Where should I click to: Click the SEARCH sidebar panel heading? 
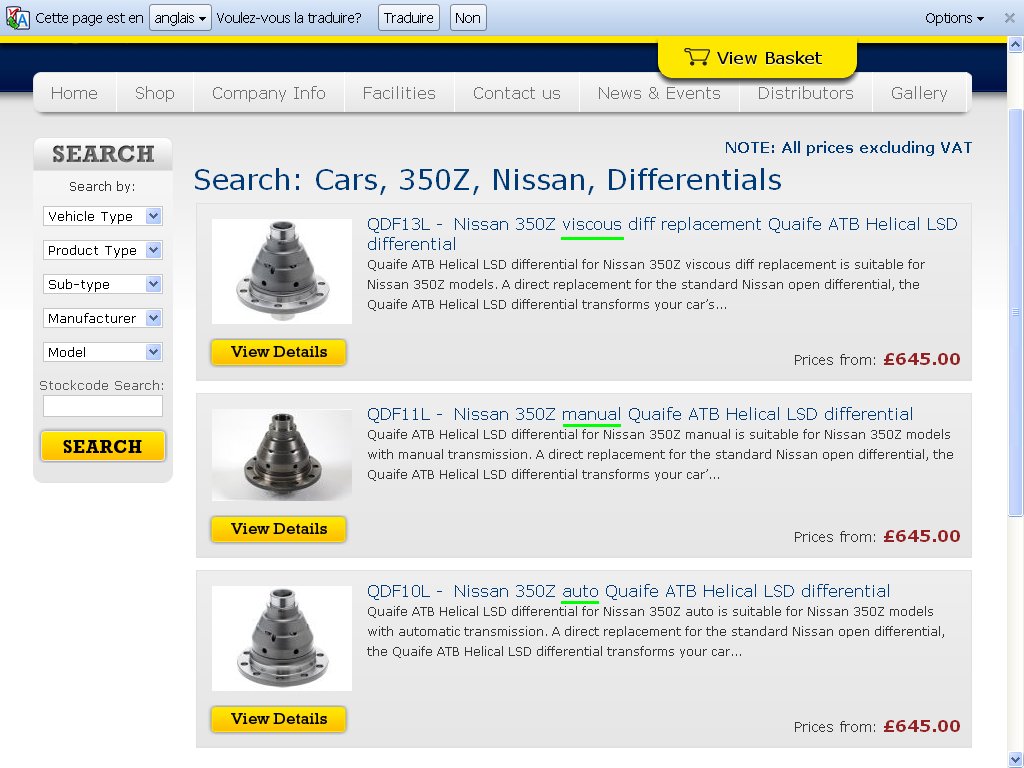pyautogui.click(x=103, y=154)
